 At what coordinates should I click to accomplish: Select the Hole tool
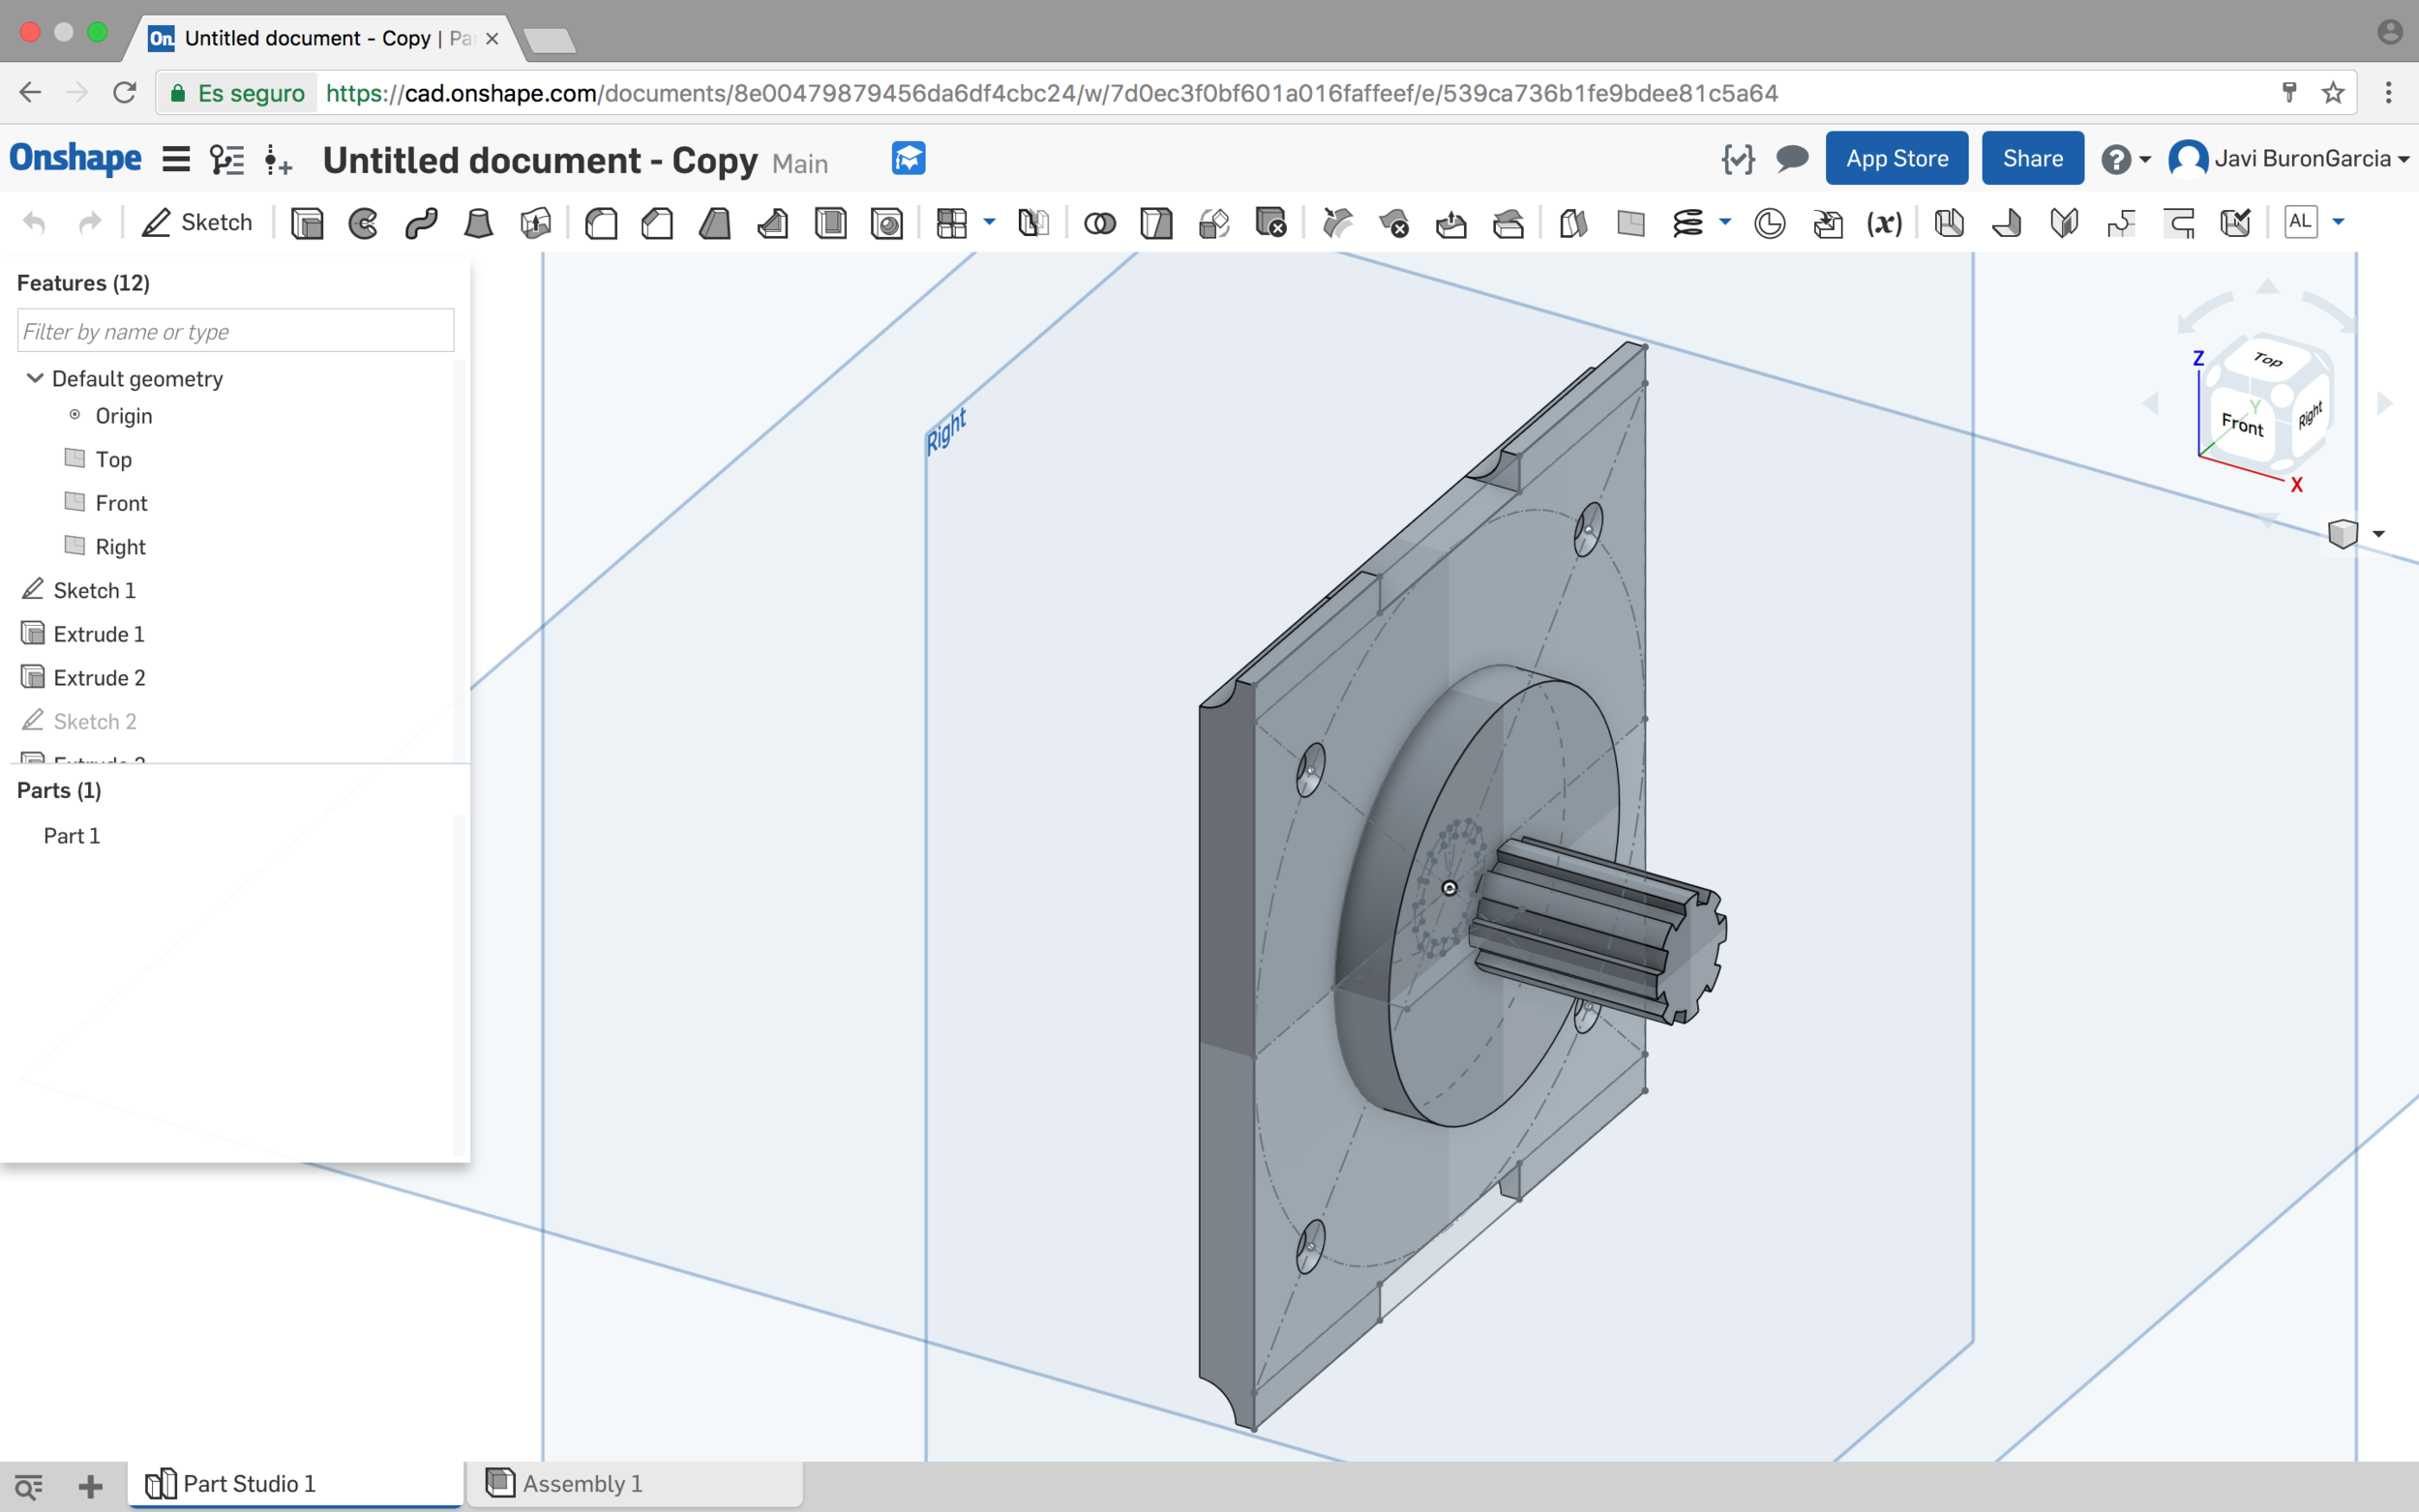pos(887,222)
